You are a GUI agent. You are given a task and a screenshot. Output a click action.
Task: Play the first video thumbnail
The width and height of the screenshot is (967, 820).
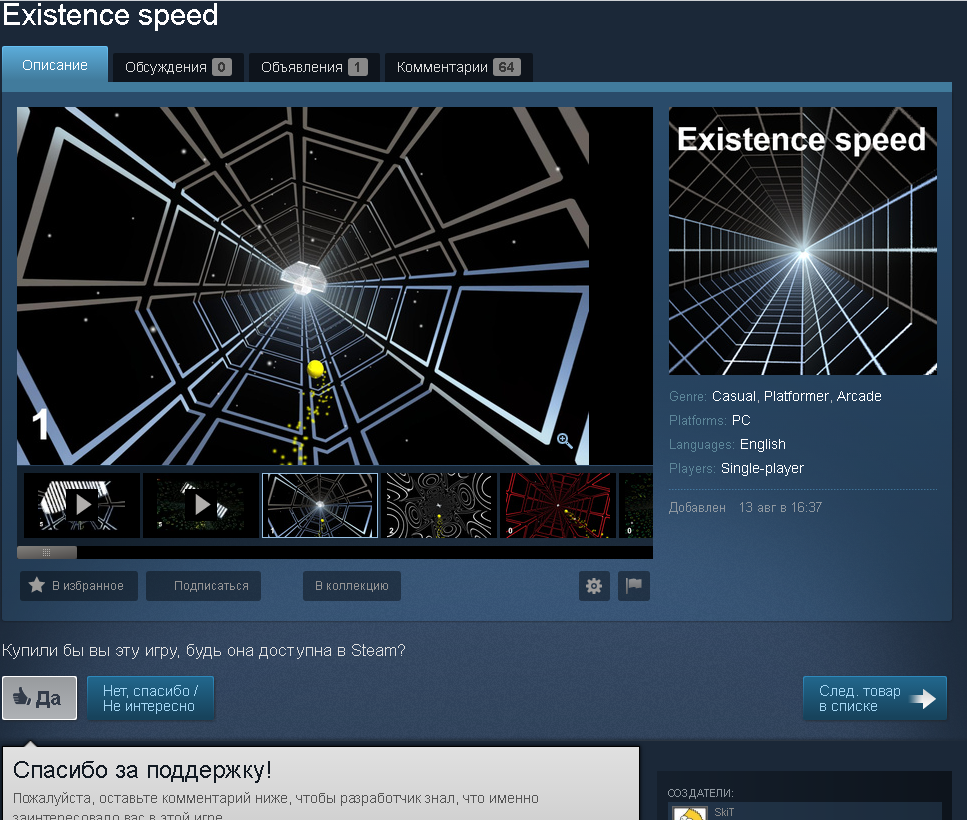pos(81,506)
